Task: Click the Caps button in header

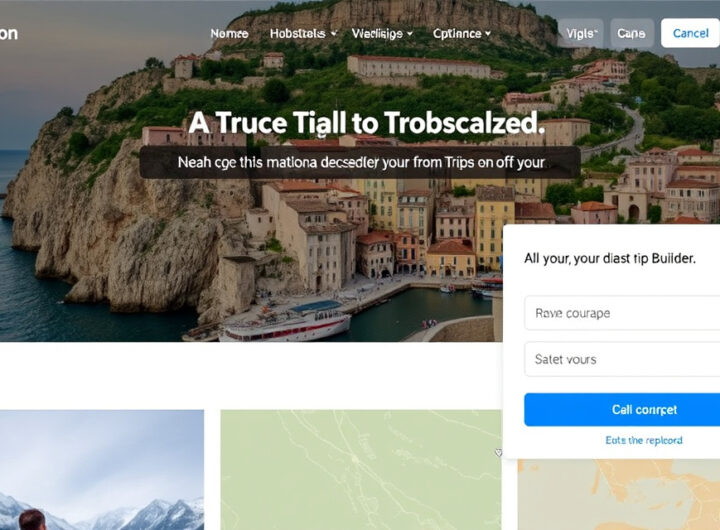Action: click(631, 33)
